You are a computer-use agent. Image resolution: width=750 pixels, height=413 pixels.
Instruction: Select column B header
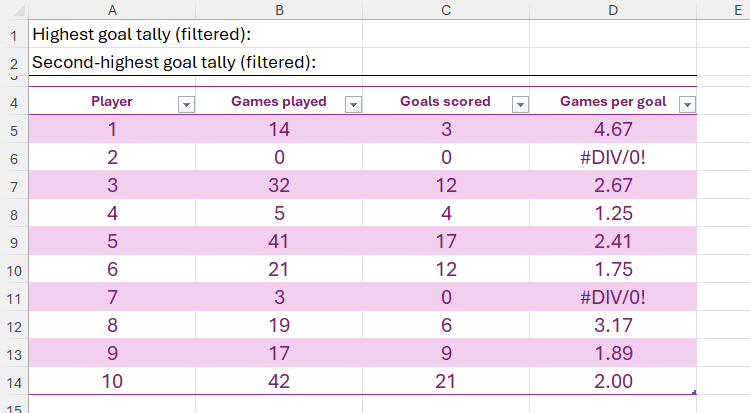[278, 9]
